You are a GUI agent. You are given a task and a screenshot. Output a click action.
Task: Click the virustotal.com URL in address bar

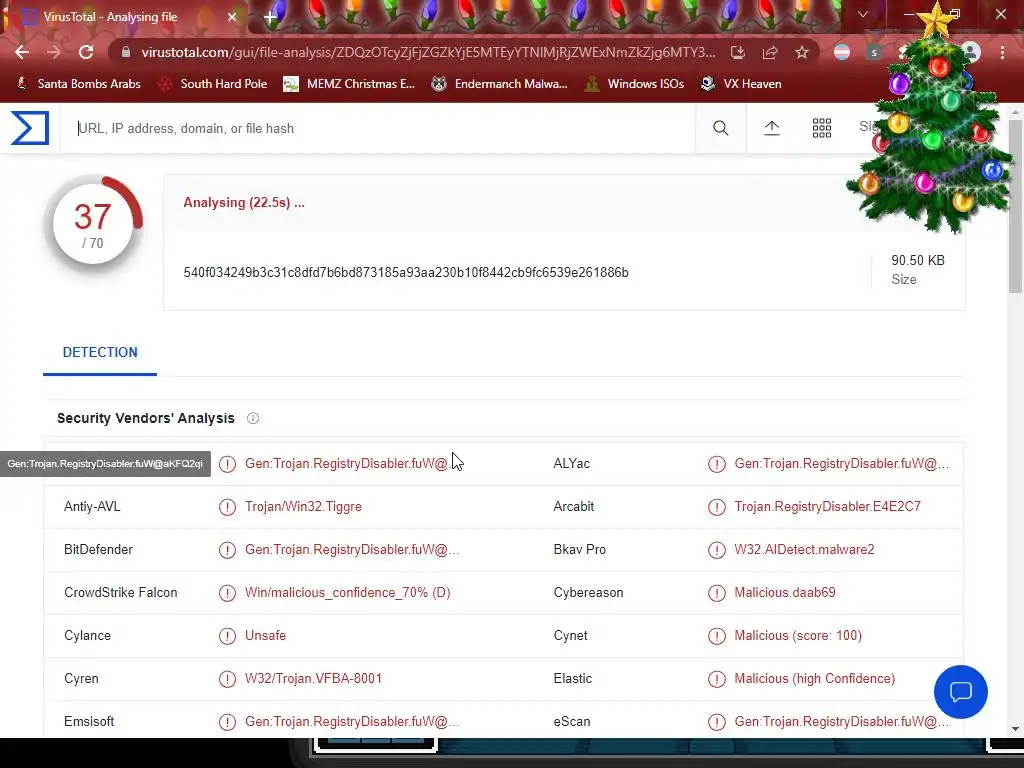pos(428,52)
